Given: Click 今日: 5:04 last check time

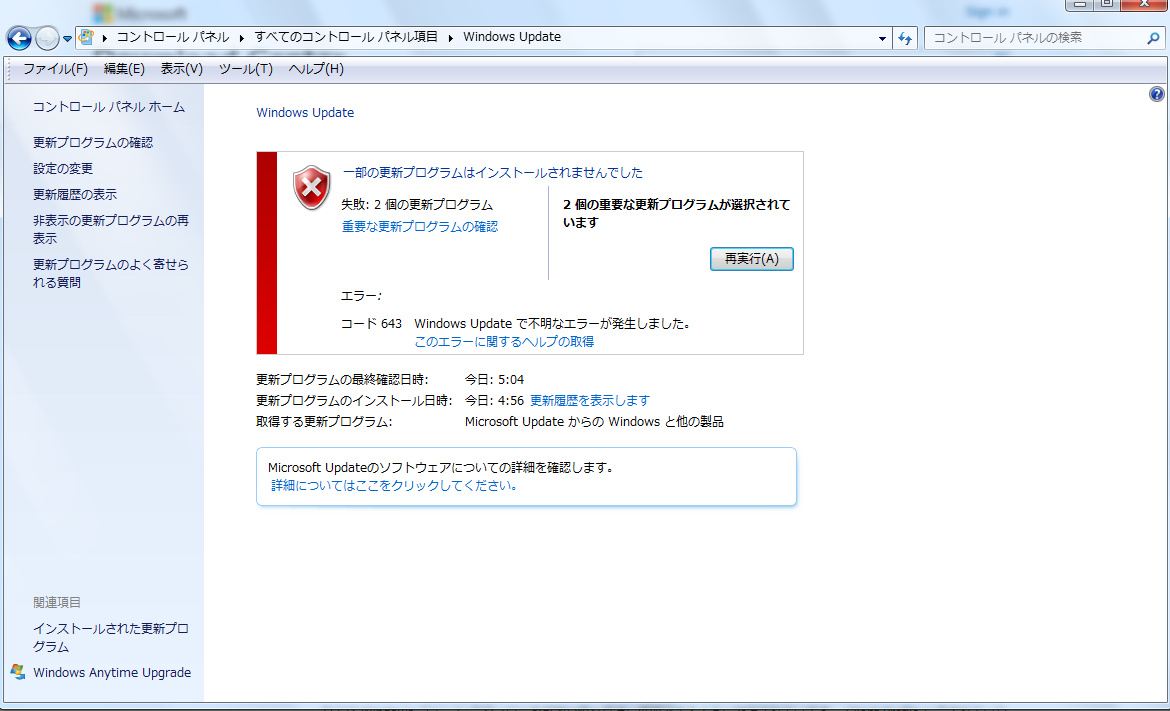Looking at the screenshot, I should [x=494, y=379].
